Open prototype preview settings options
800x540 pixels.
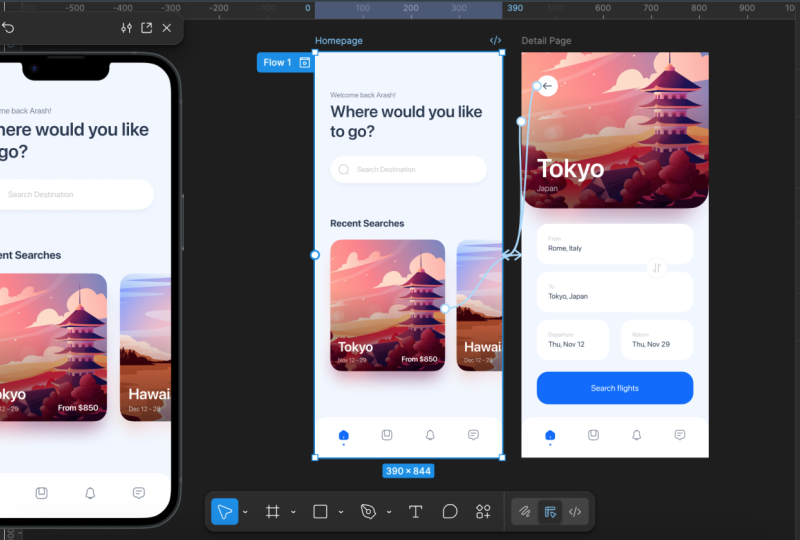(x=127, y=28)
